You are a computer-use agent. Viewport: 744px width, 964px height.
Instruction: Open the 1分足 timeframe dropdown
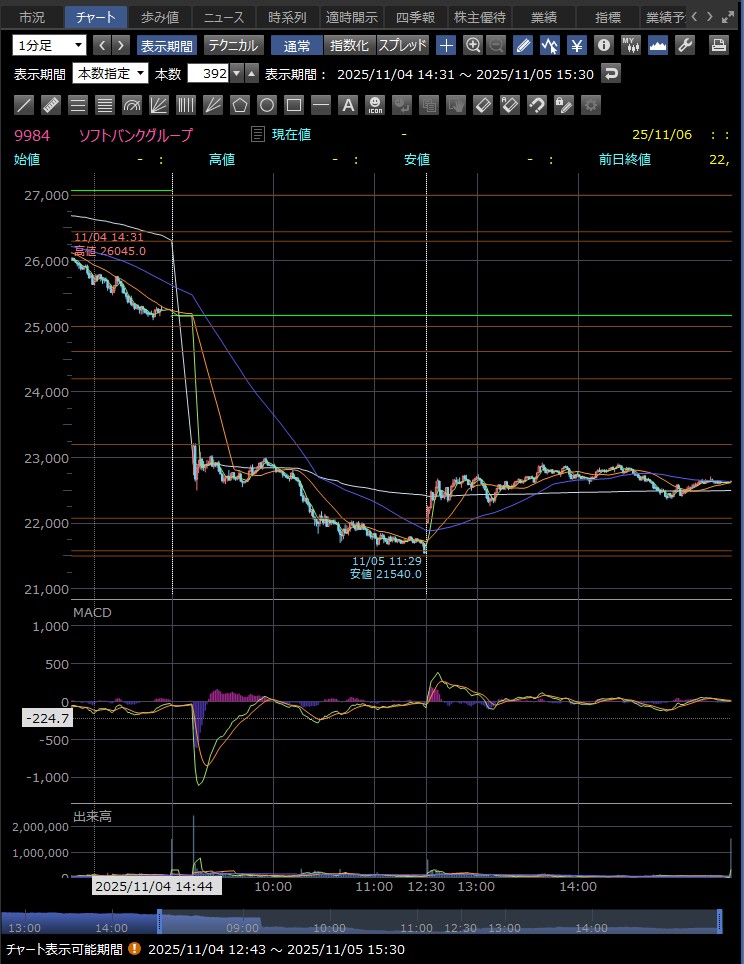[49, 45]
